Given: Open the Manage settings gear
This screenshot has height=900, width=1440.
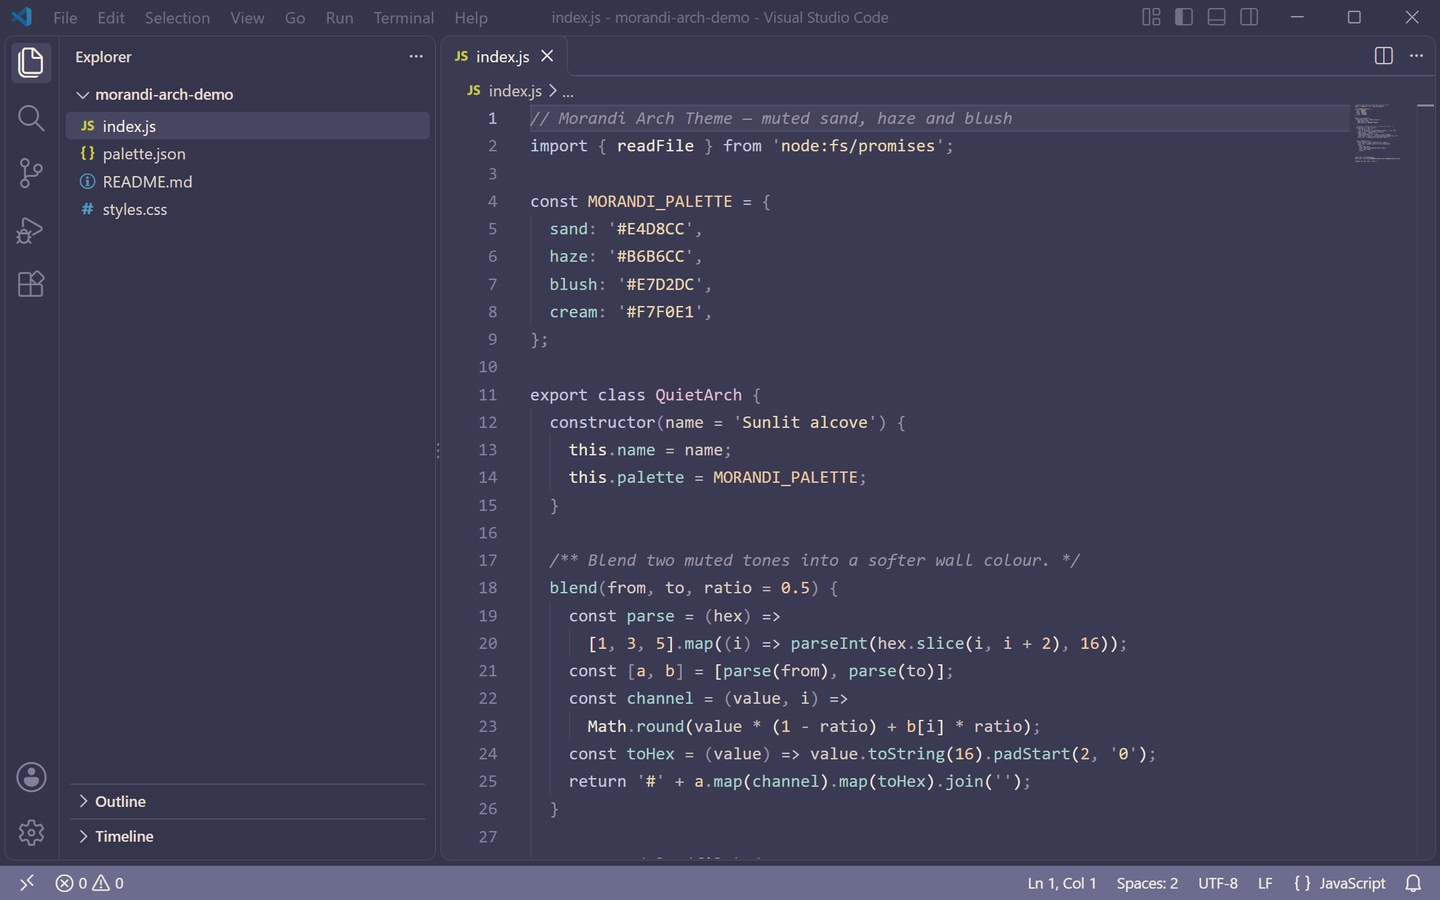Looking at the screenshot, I should pyautogui.click(x=31, y=832).
